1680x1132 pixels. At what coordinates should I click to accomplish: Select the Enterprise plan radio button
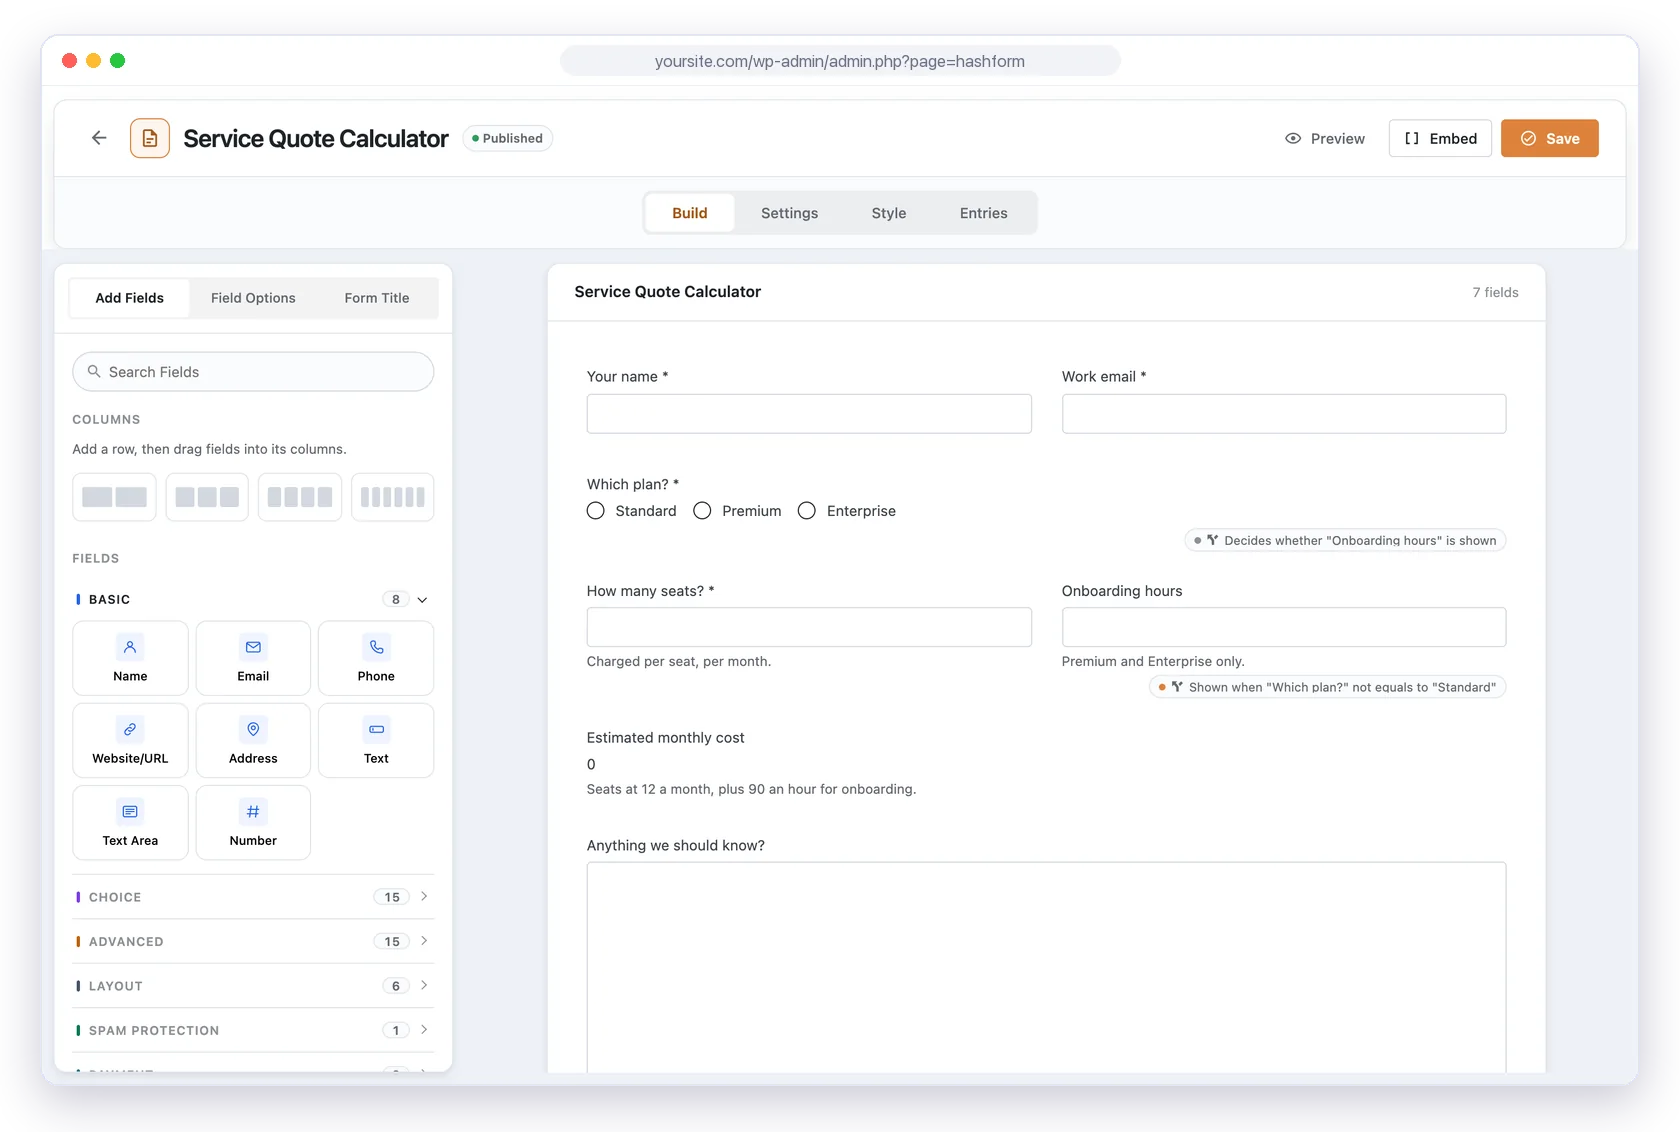[807, 511]
